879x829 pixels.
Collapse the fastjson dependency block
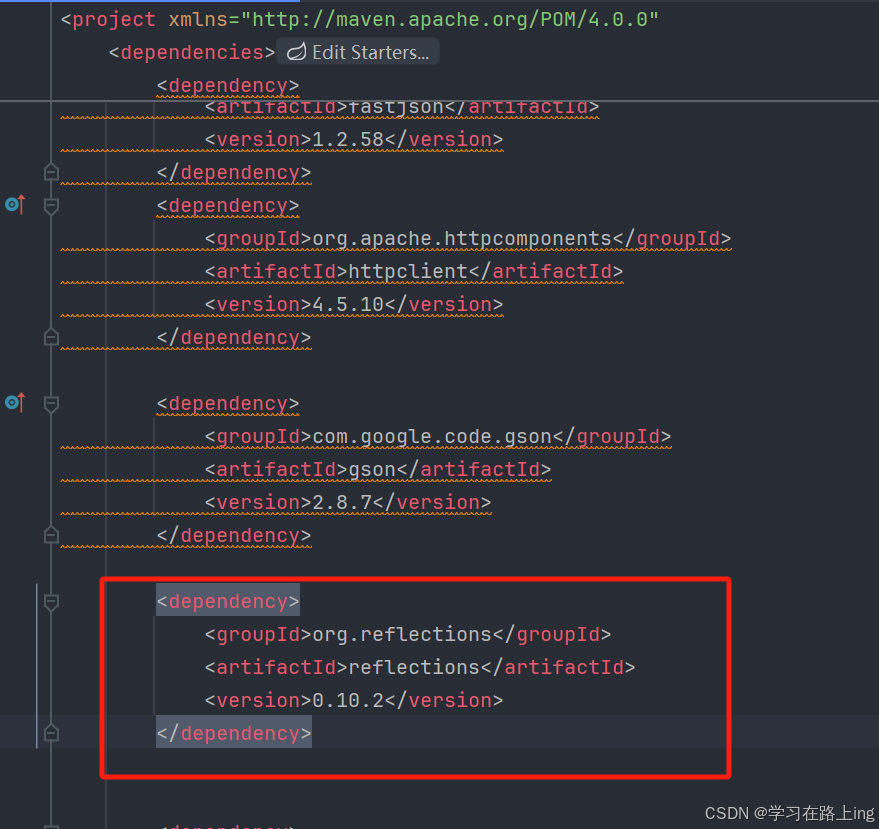51,171
